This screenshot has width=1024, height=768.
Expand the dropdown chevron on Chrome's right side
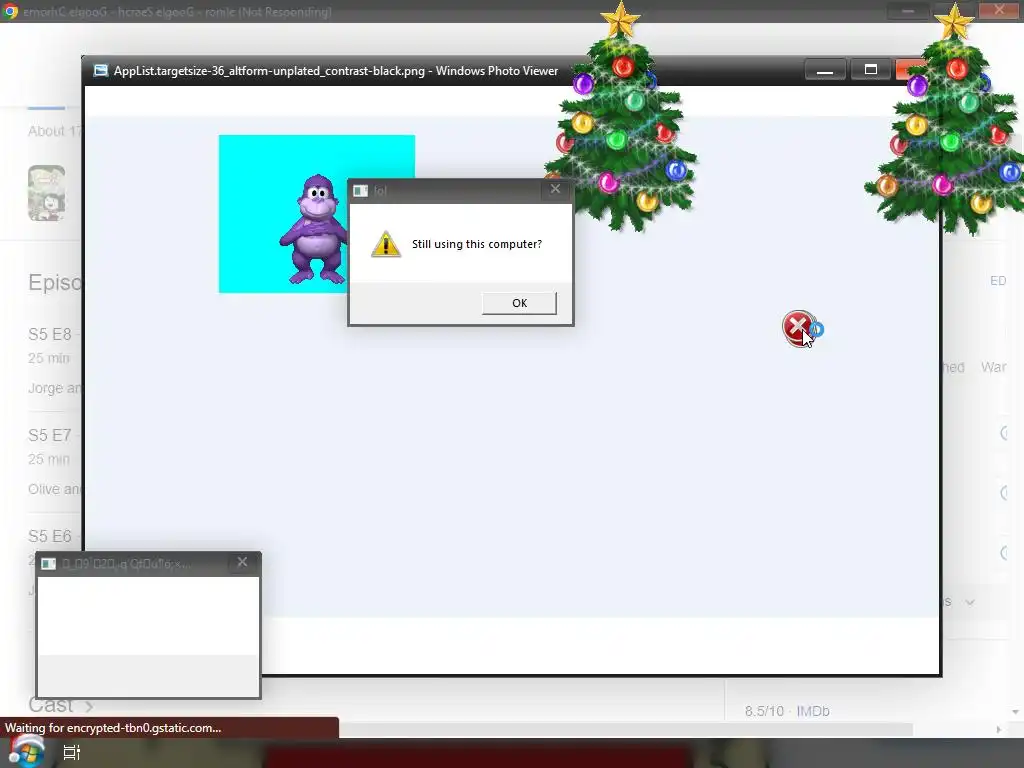point(970,602)
